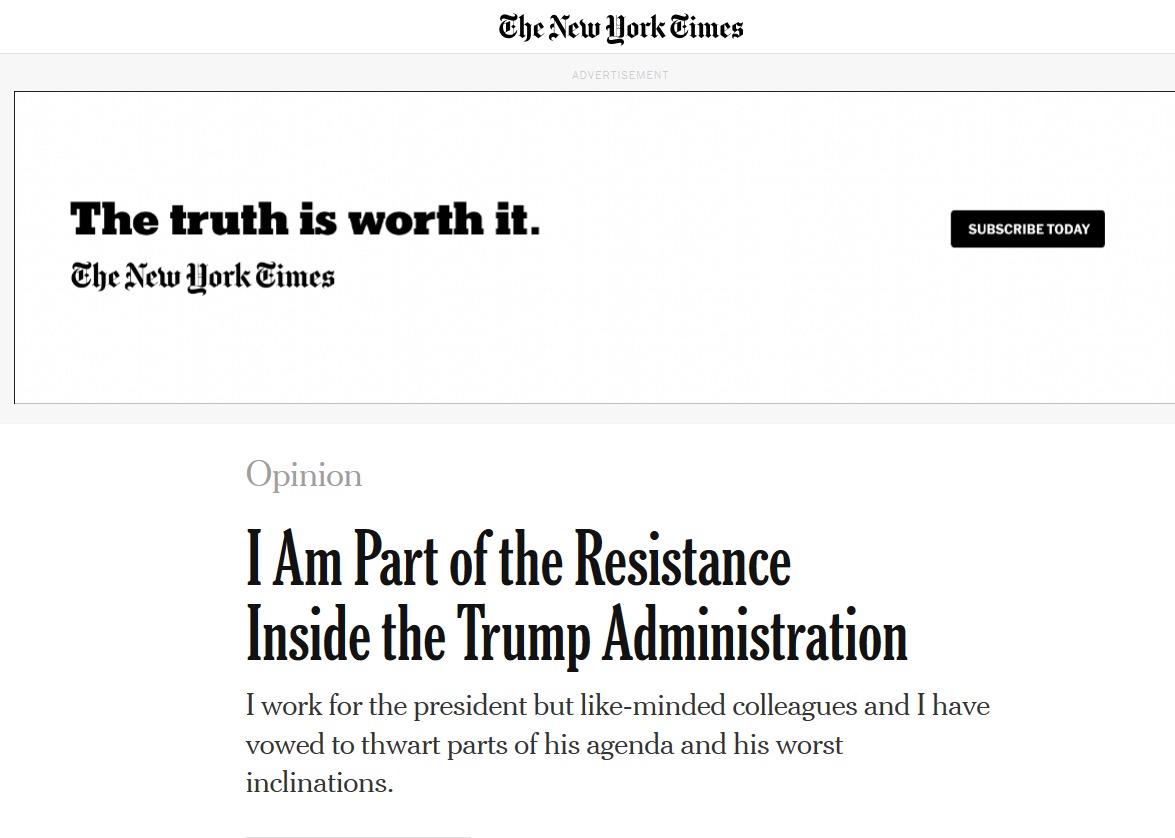Screen dimensions: 1175x838
Task: Click the word 'colleagues' in the summary
Action: click(x=795, y=706)
